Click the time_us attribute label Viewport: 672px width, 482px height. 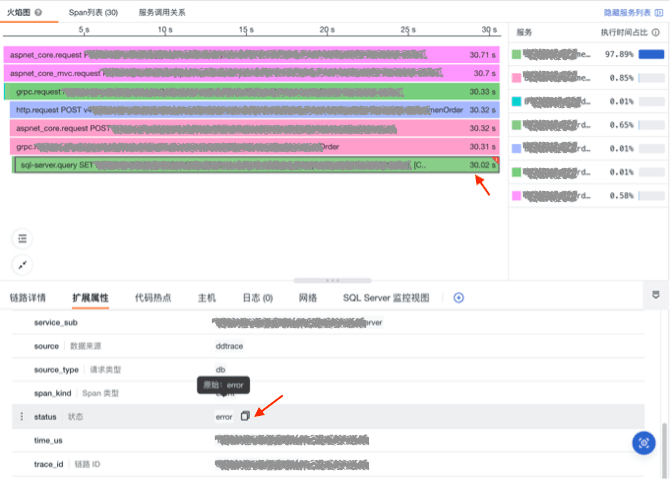48,440
